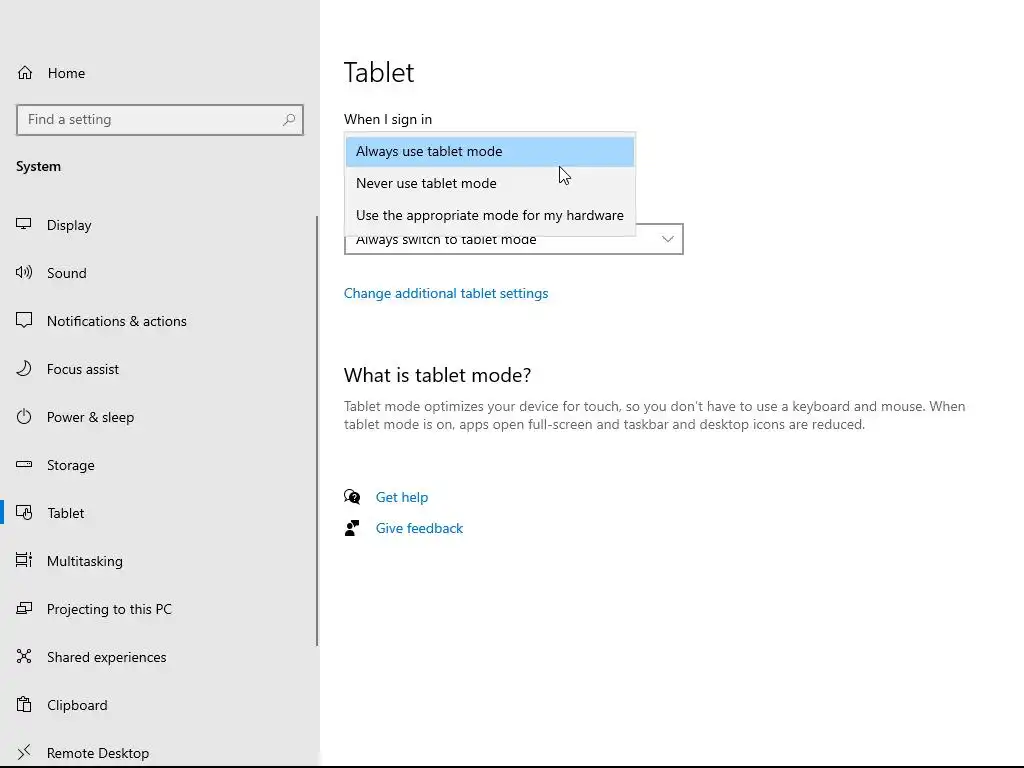Expand the "Always switch to tablet mode" dropdown arrow
Screen dimensions: 1024x768
point(668,240)
